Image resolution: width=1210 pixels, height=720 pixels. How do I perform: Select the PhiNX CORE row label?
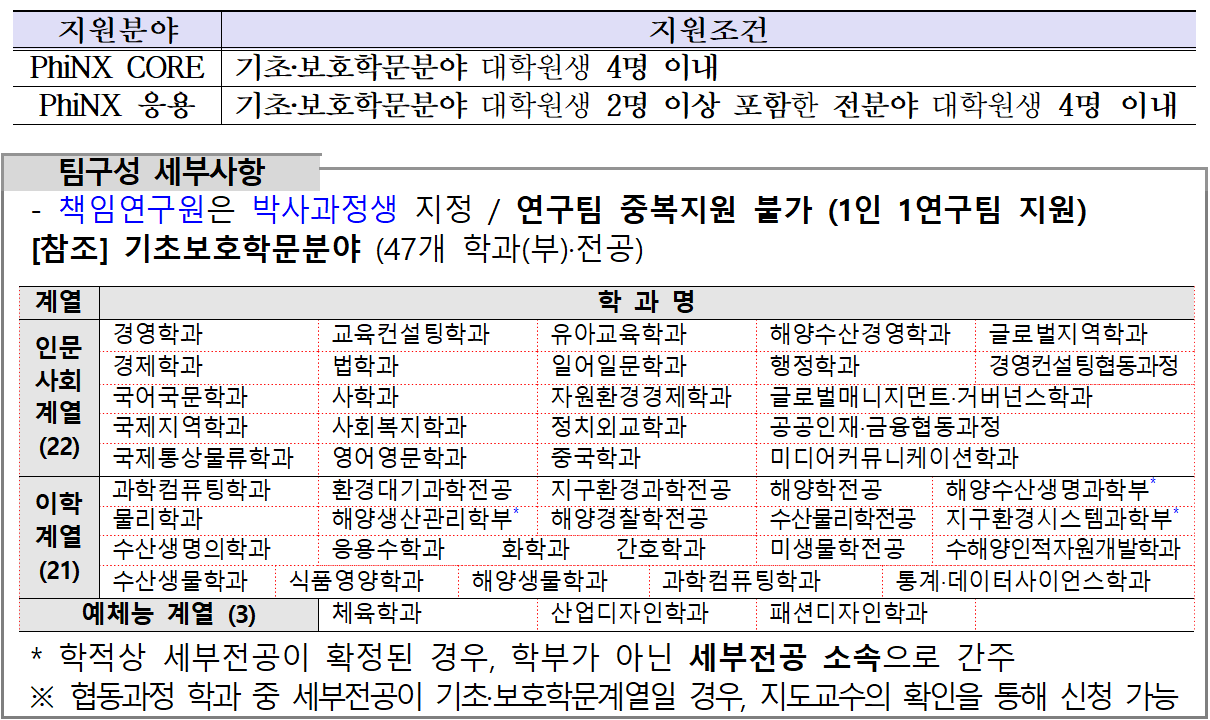pyautogui.click(x=118, y=68)
